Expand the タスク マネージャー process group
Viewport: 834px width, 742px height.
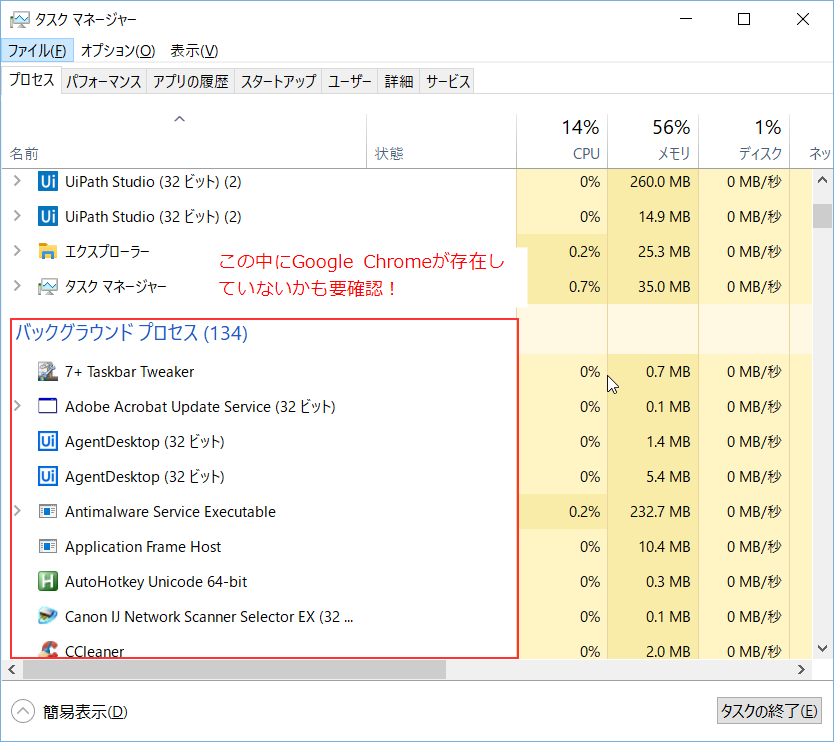point(17,286)
